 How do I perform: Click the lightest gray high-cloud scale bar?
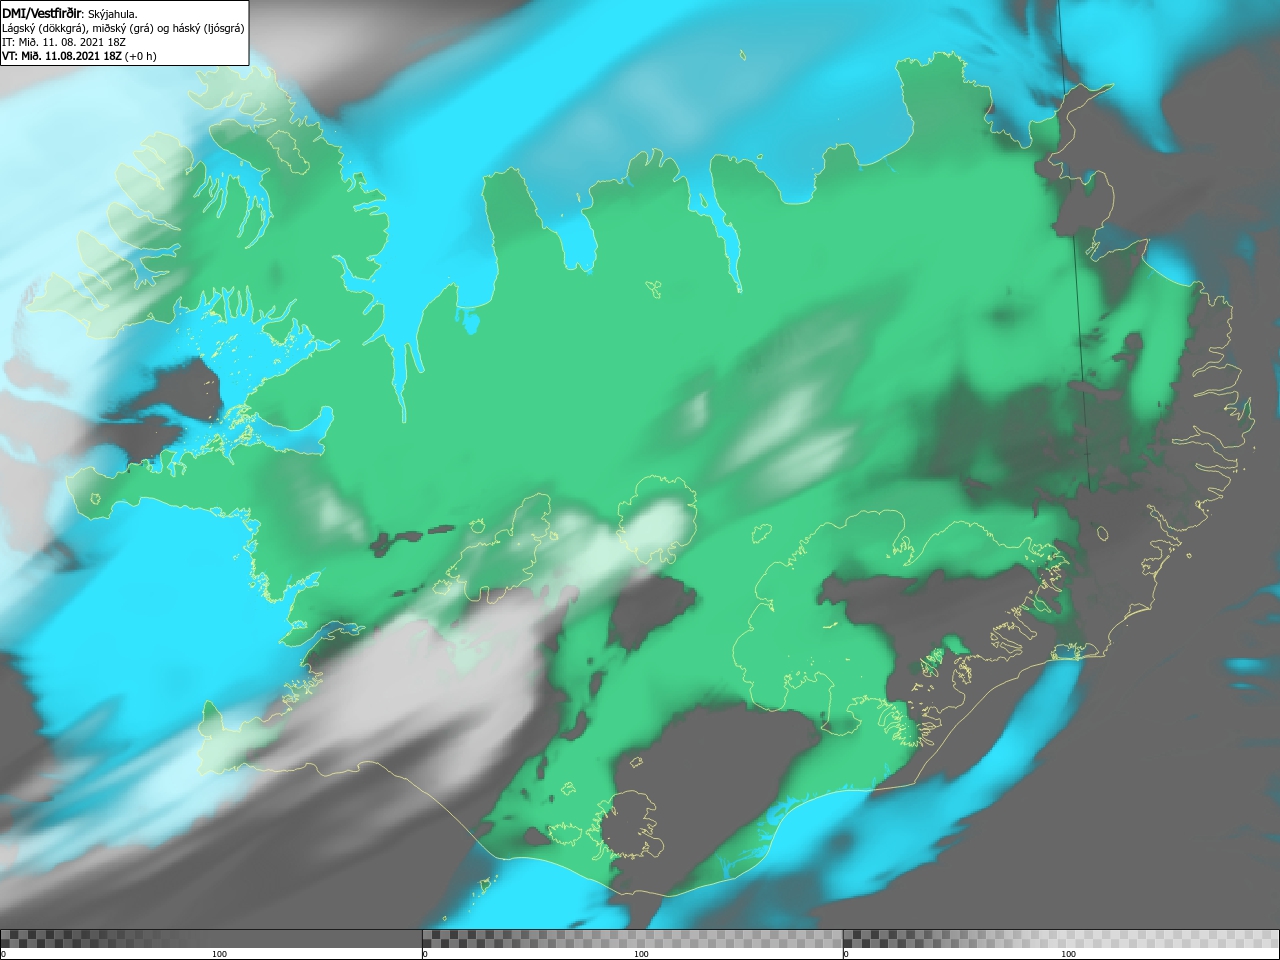(1061, 939)
